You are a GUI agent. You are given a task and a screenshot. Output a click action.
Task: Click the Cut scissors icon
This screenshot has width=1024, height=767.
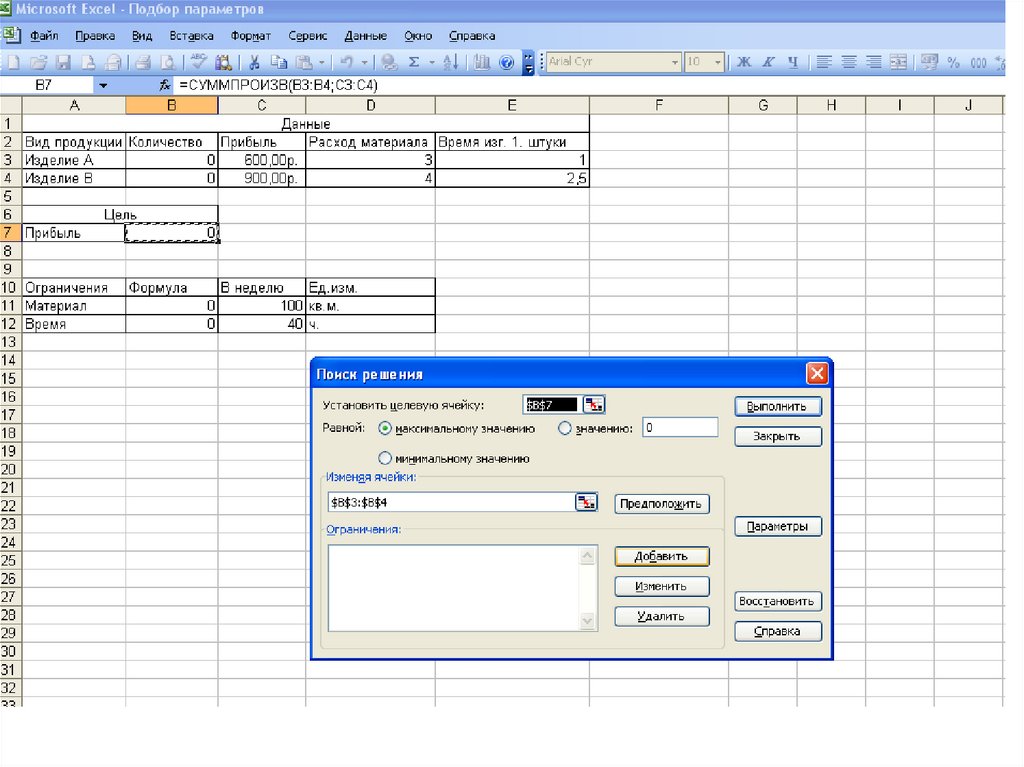[x=256, y=62]
